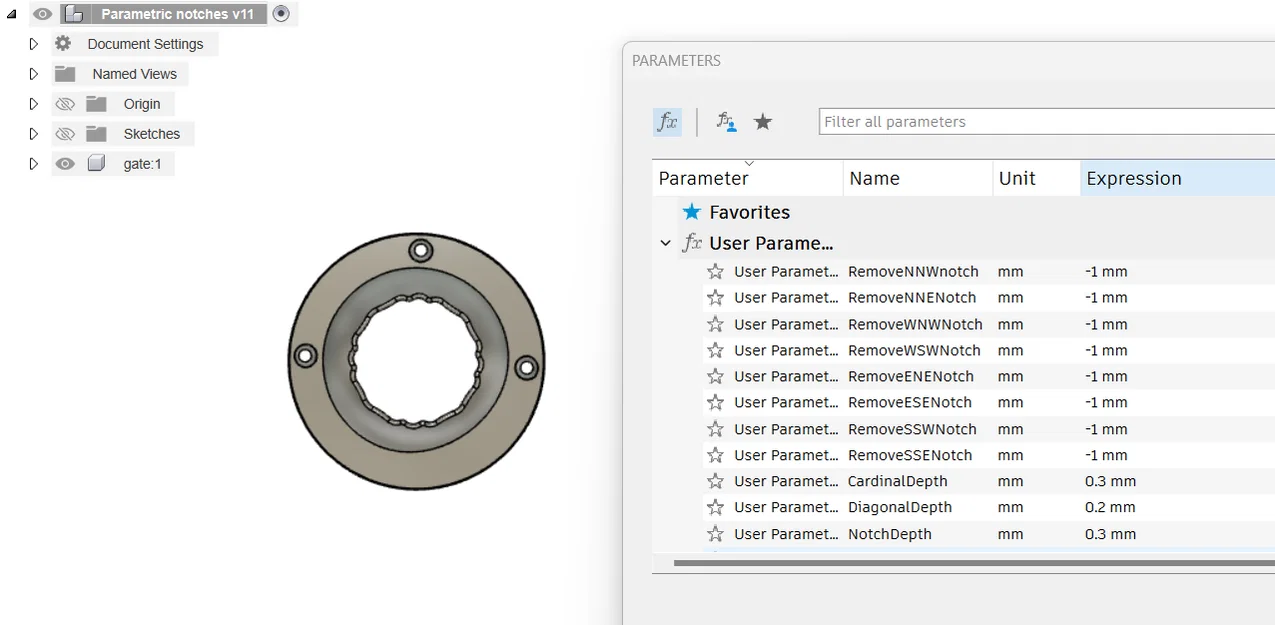Activate the Parametric notches v11 radio button

click(281, 14)
